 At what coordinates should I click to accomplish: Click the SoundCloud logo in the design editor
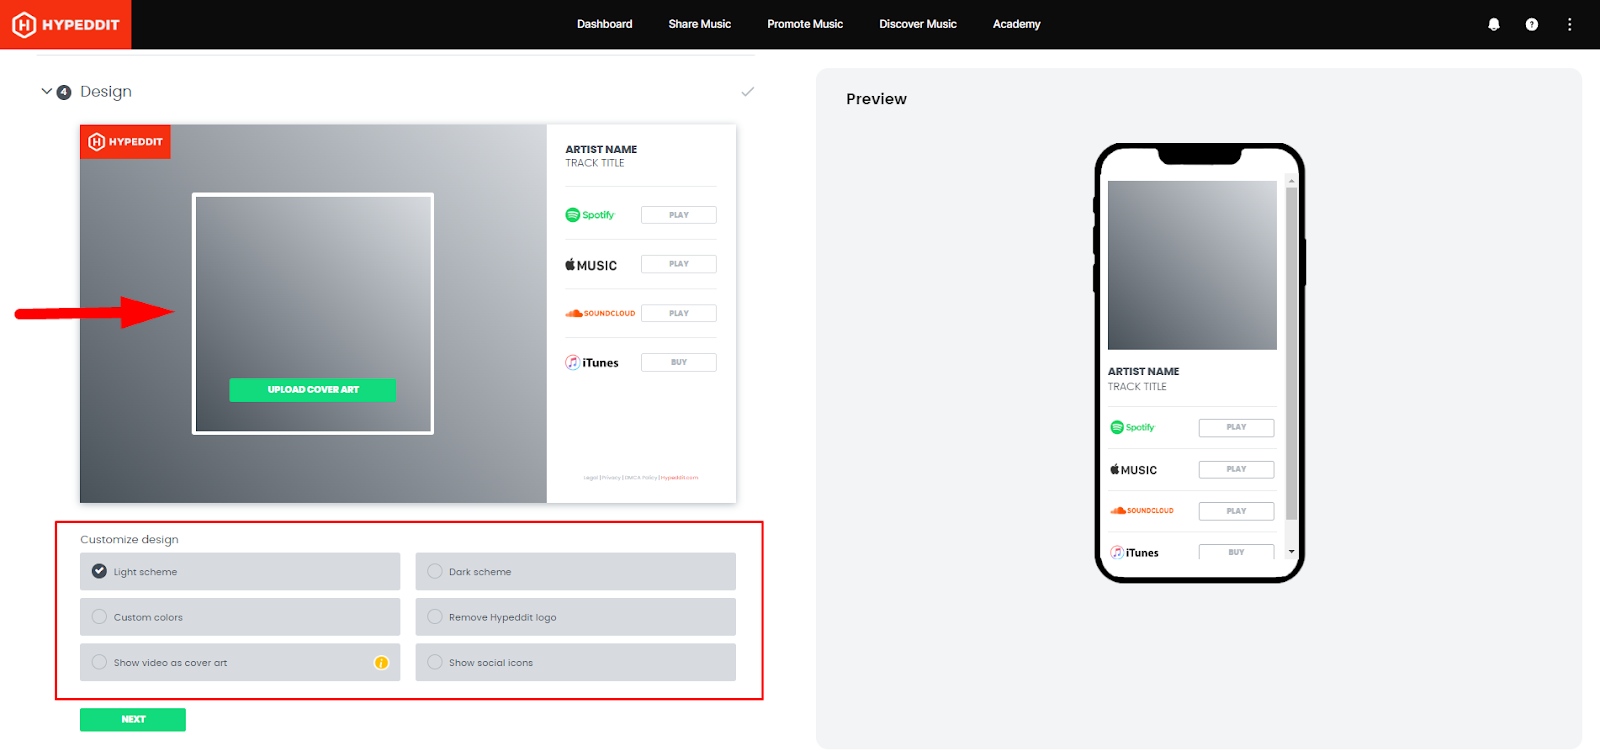click(600, 313)
